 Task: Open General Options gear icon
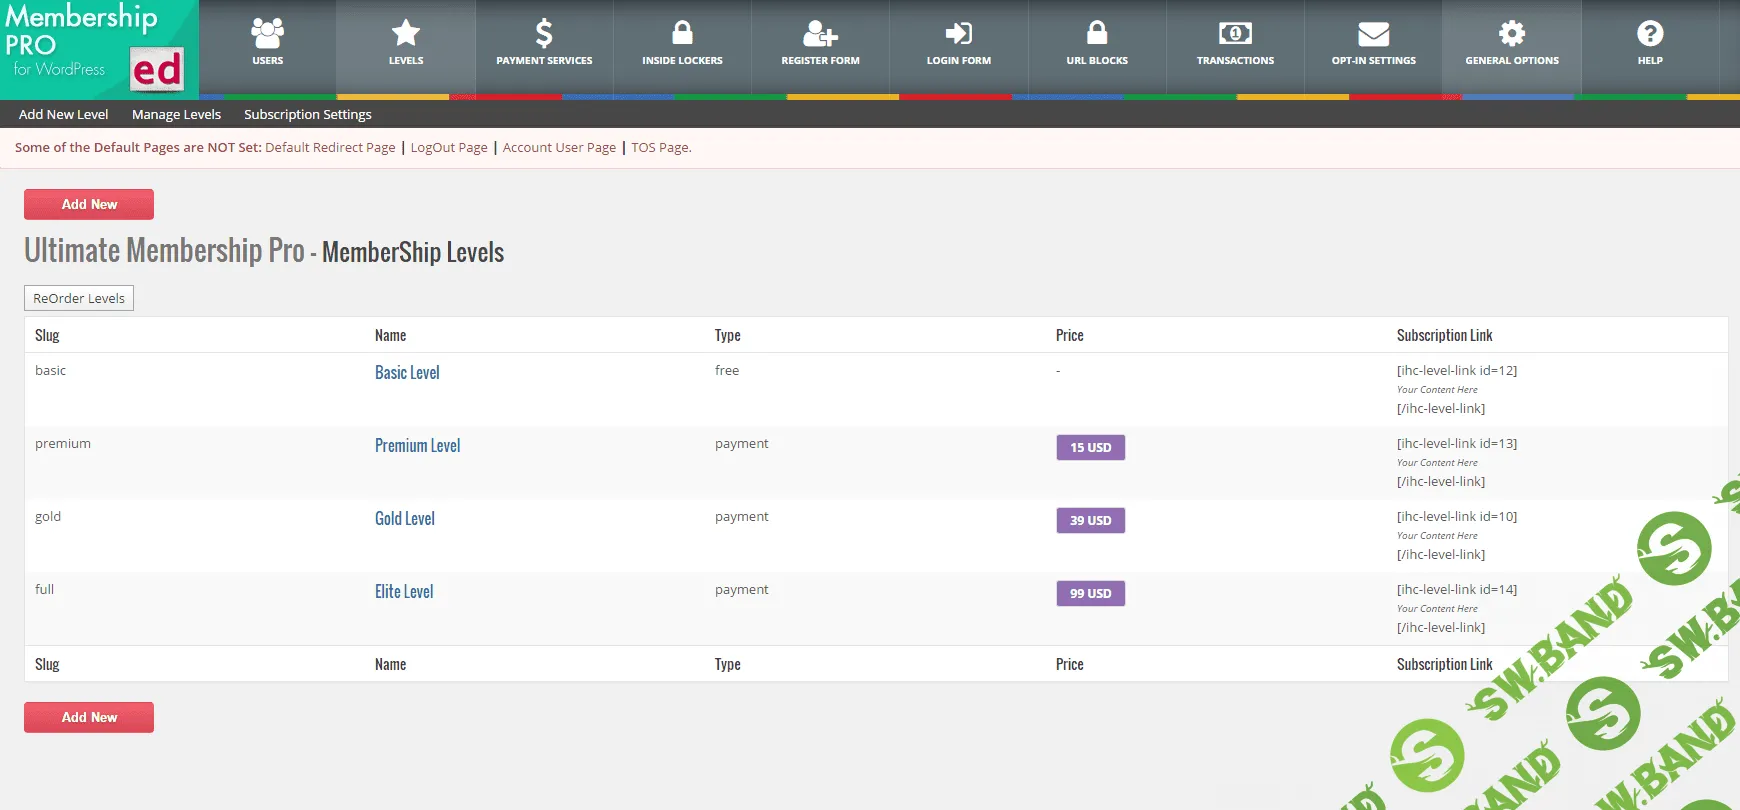click(1511, 34)
